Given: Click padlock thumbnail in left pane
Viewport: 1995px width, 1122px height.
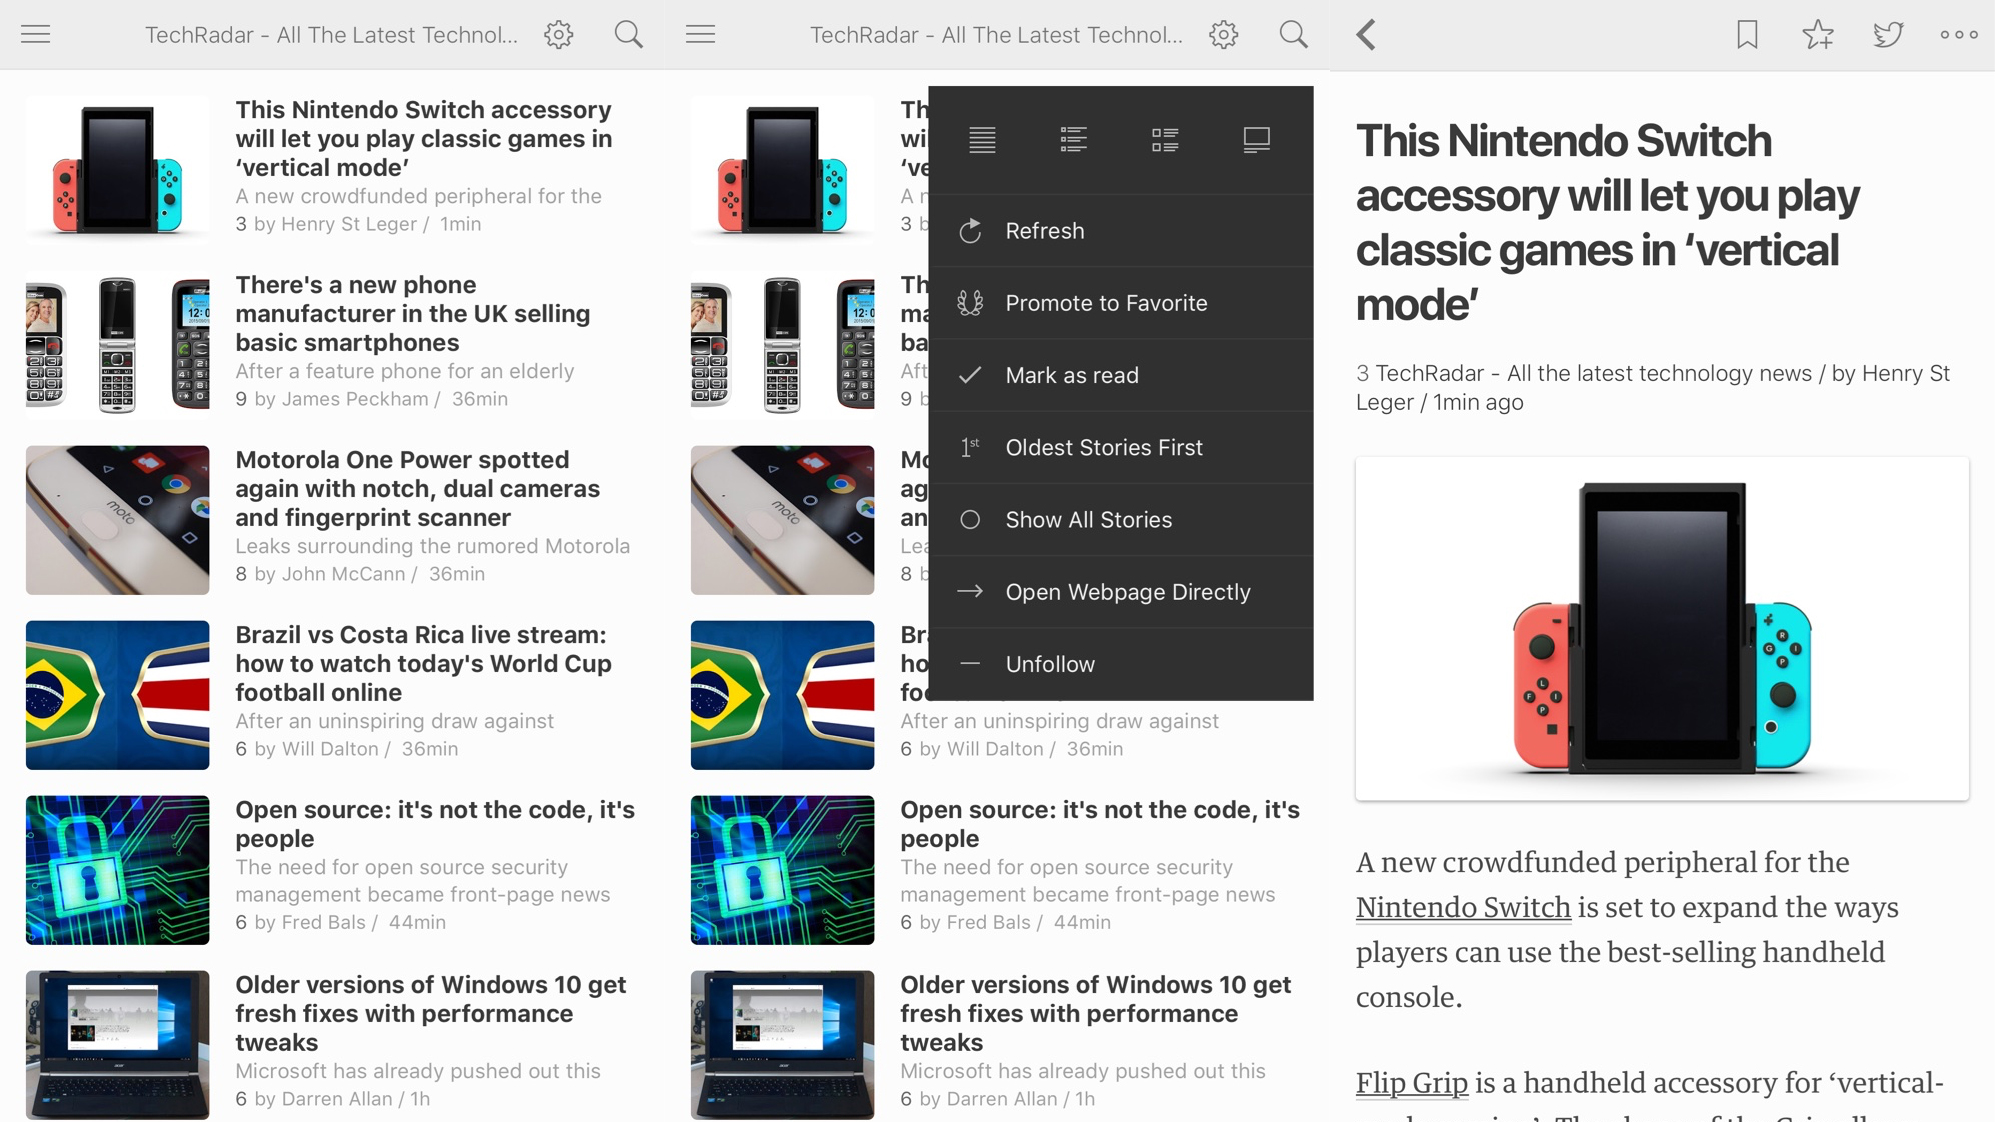Looking at the screenshot, I should [x=118, y=870].
